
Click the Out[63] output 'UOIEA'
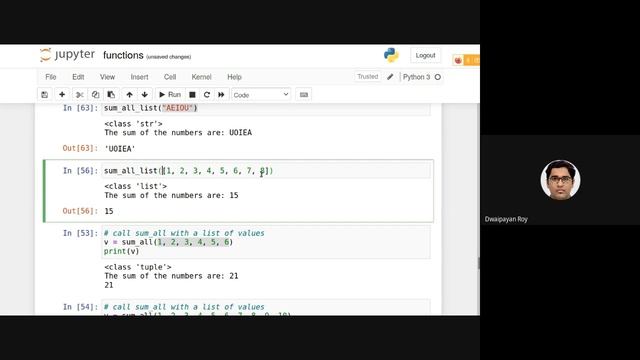click(x=120, y=149)
